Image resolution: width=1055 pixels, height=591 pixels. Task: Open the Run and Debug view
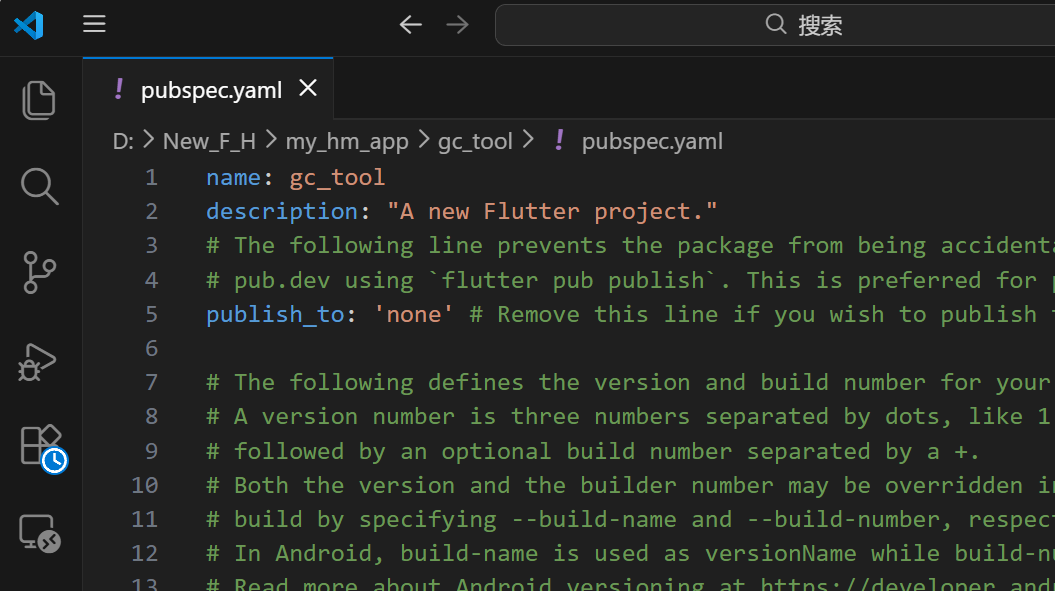(38, 362)
